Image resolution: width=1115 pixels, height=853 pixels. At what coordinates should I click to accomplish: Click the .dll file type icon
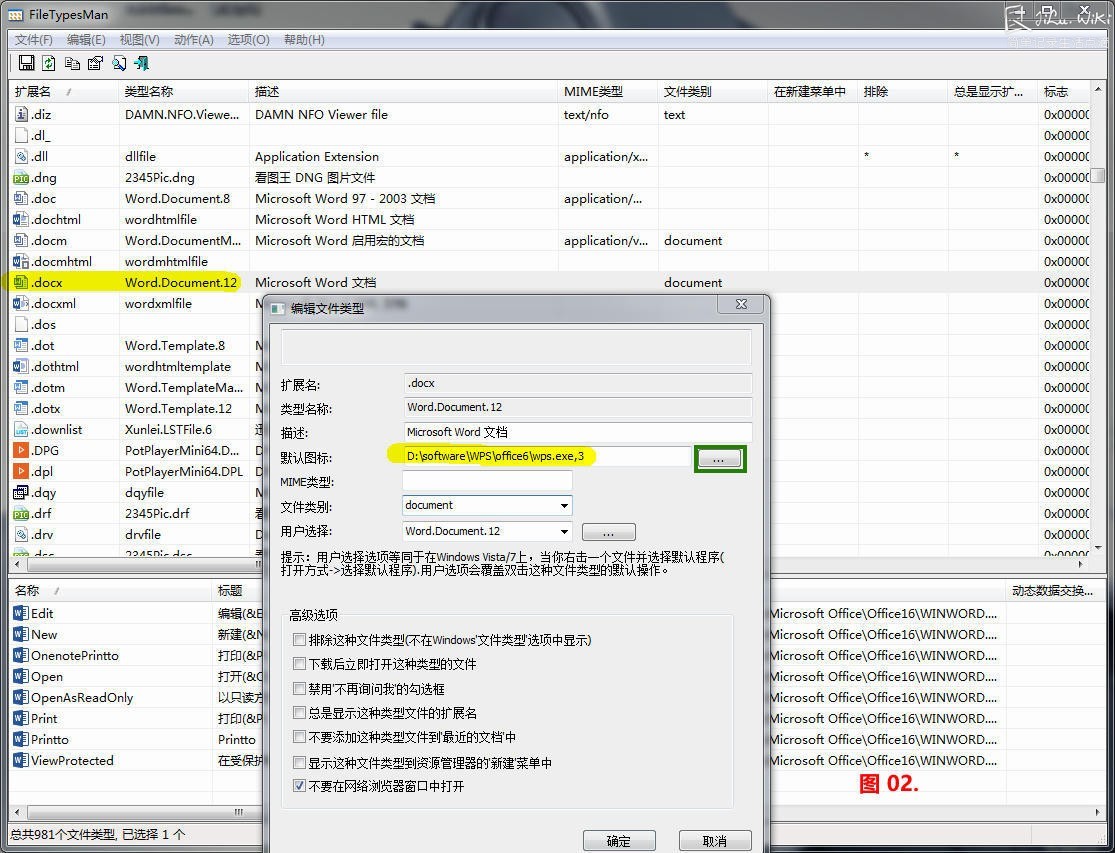[x=21, y=156]
